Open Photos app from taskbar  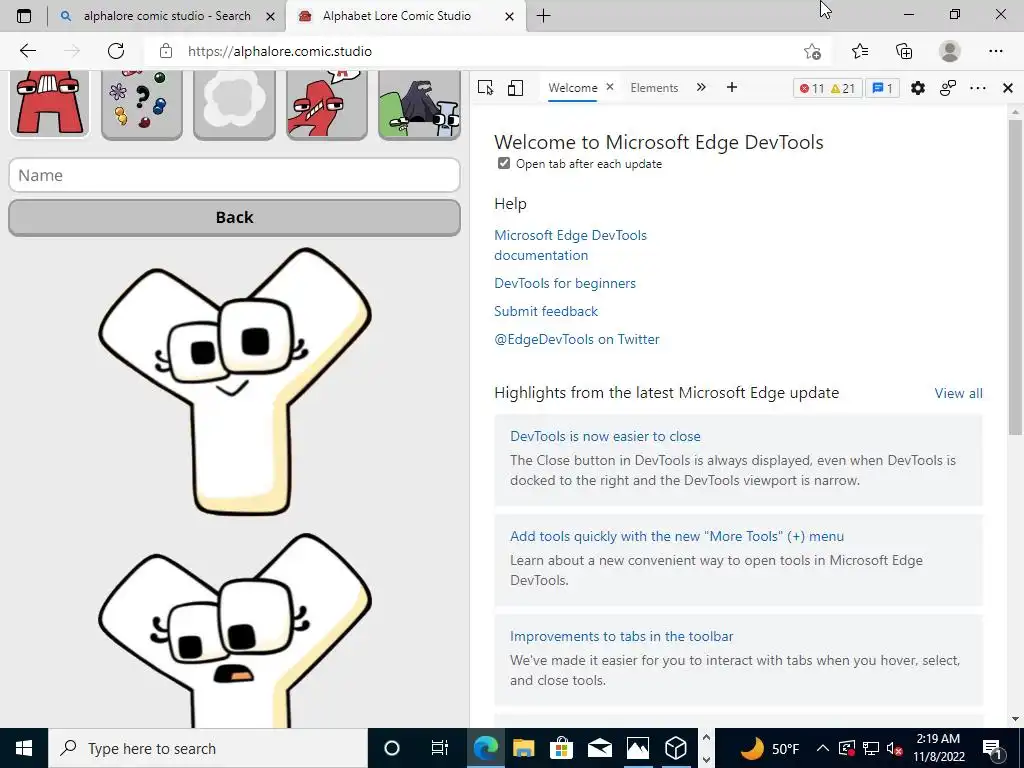point(637,748)
